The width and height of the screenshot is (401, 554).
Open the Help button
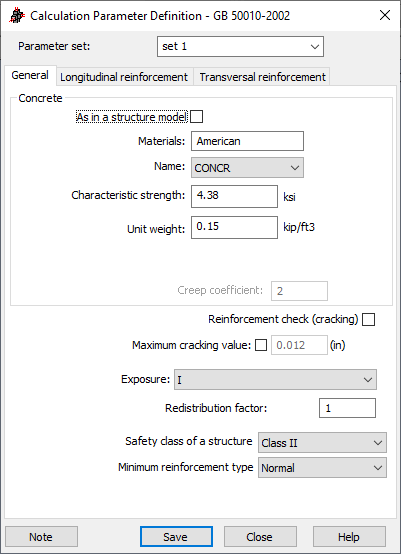coord(349,537)
